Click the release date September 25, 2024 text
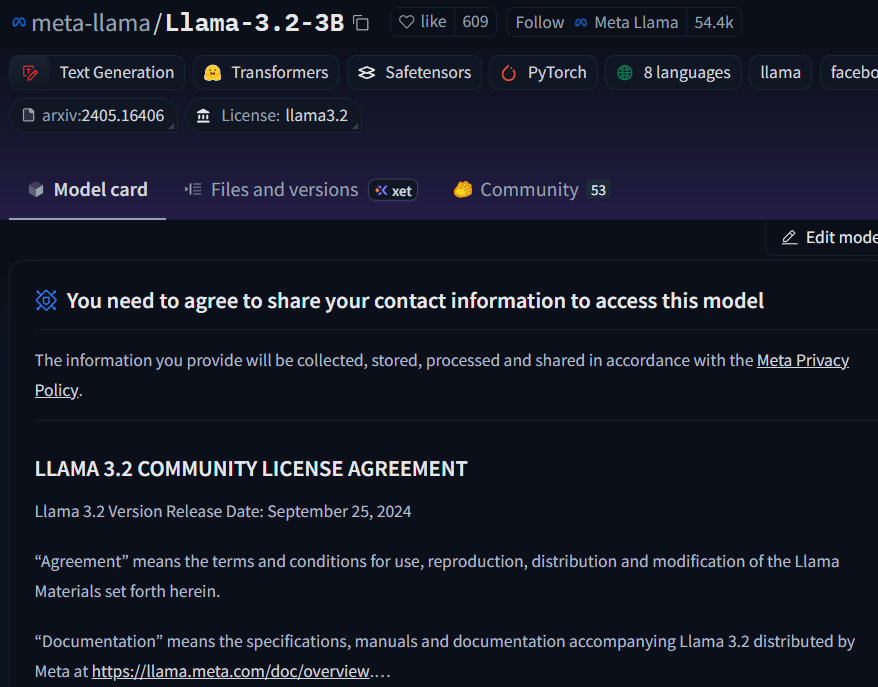Viewport: 878px width, 687px height. (x=339, y=511)
